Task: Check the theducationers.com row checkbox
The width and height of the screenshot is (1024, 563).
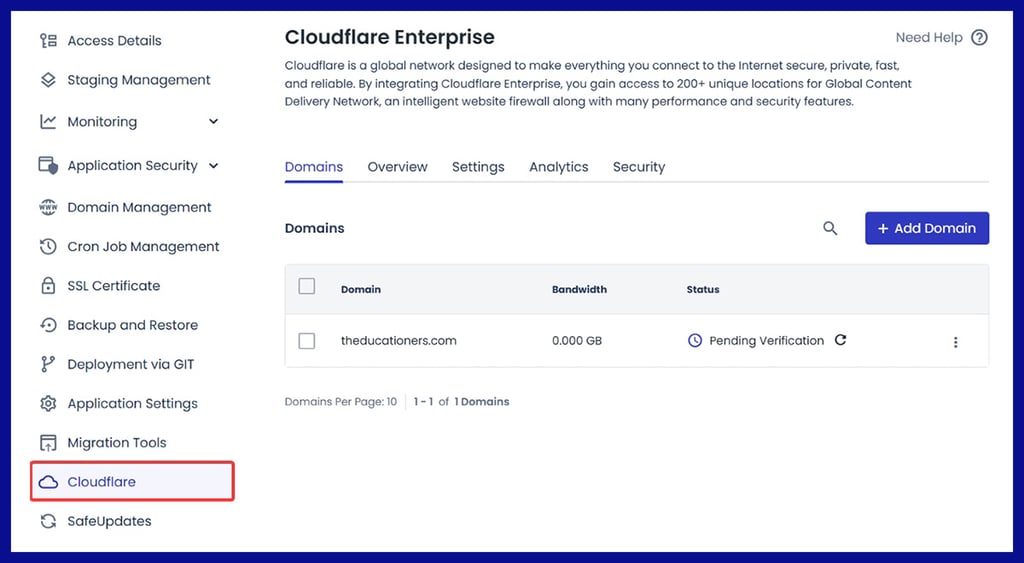Action: click(306, 341)
